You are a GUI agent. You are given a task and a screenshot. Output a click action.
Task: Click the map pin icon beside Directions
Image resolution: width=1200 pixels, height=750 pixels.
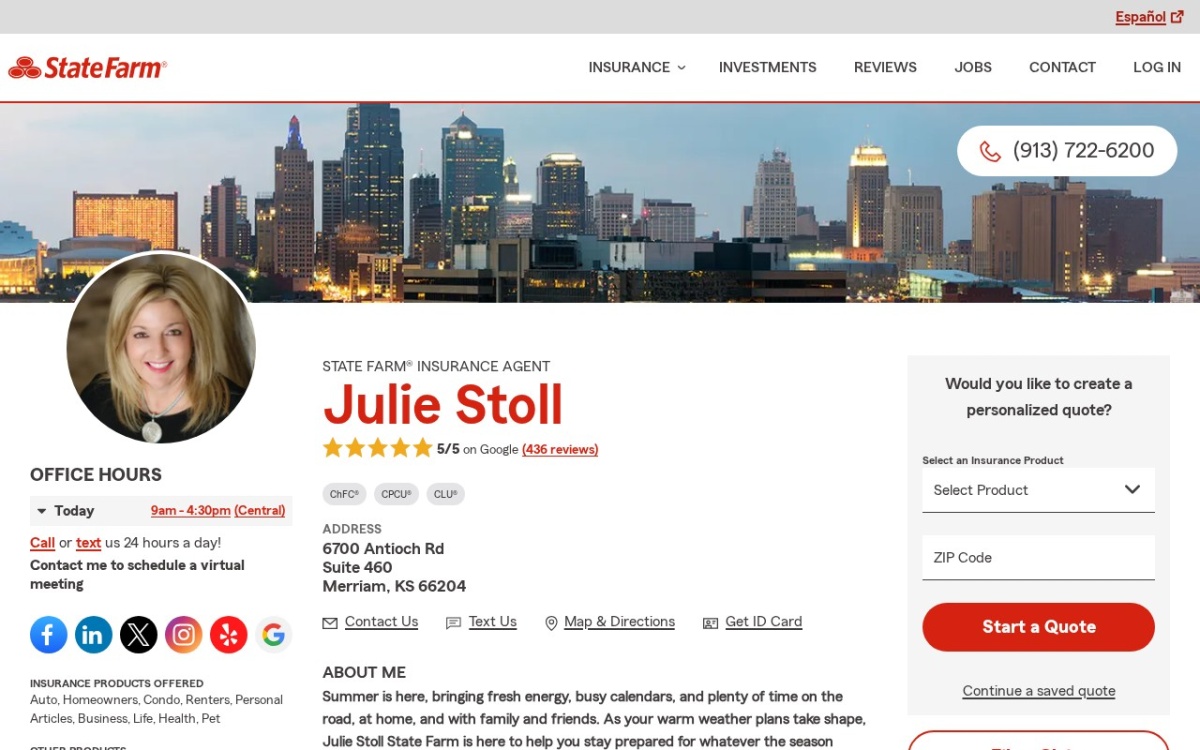[x=551, y=623]
